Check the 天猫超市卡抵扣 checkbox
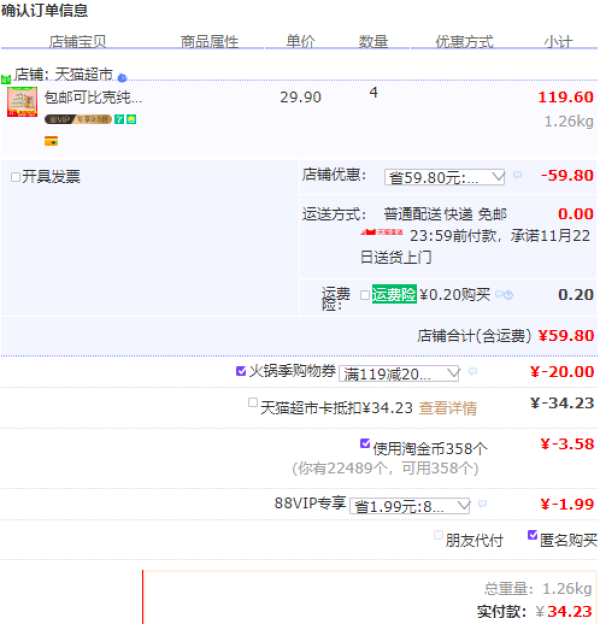Image resolution: width=600 pixels, height=624 pixels. (253, 402)
